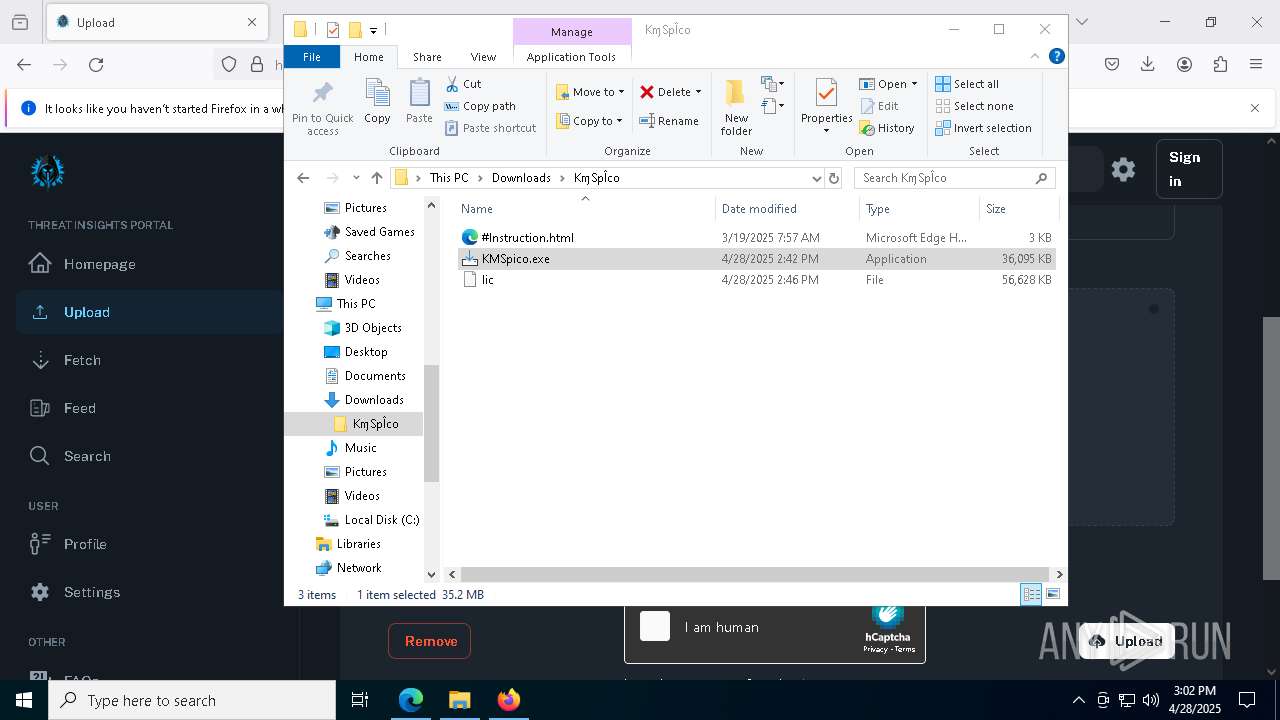This screenshot has height=720, width=1280.
Task: Click Paste shortcut command
Action: (x=490, y=128)
